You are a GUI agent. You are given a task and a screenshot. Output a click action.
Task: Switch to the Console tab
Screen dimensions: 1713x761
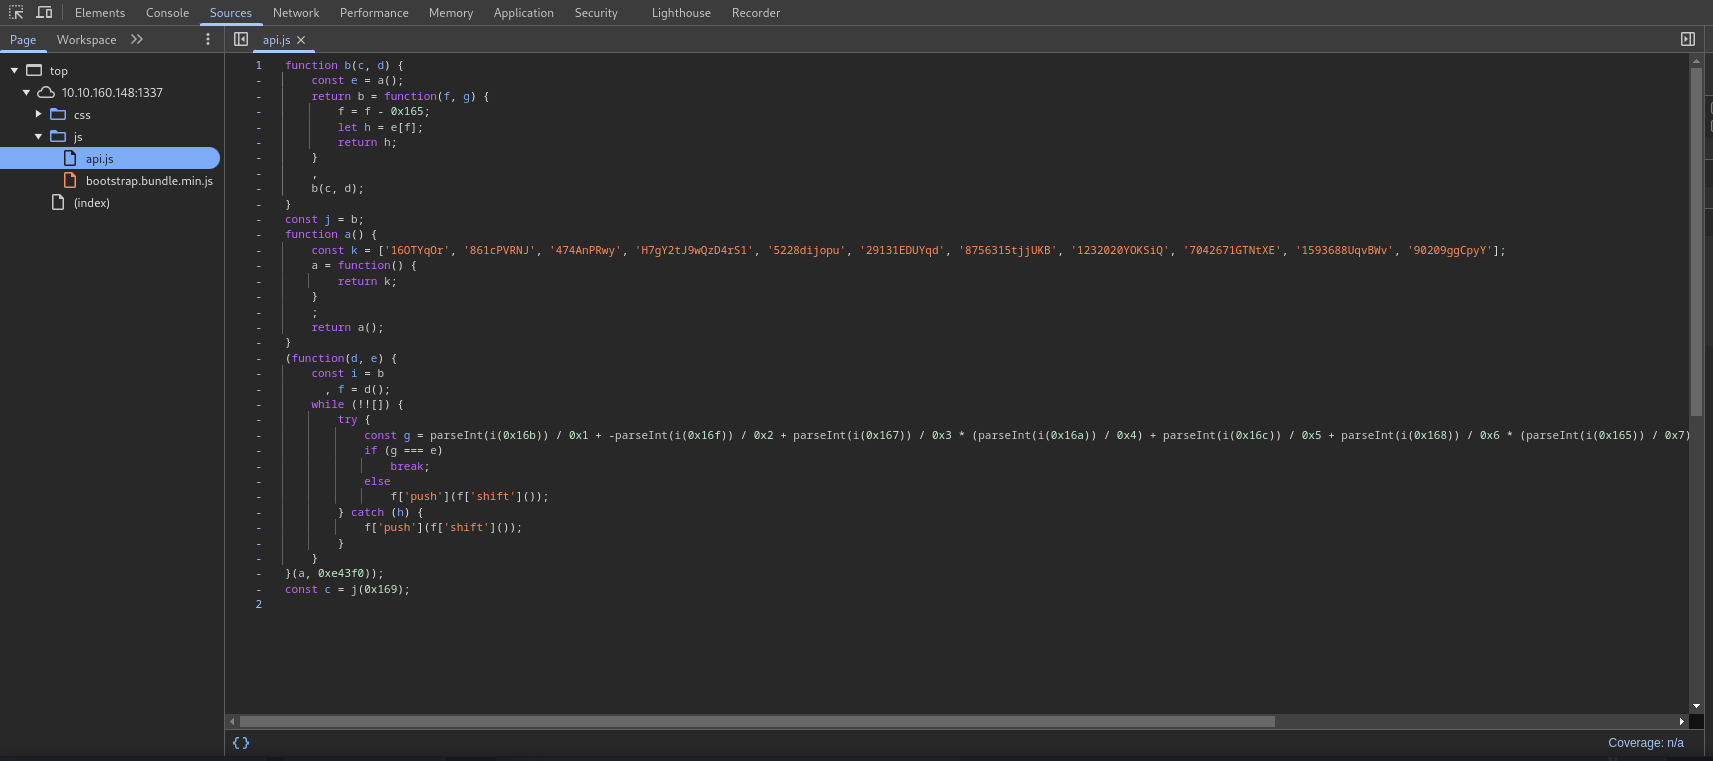[x=167, y=13]
